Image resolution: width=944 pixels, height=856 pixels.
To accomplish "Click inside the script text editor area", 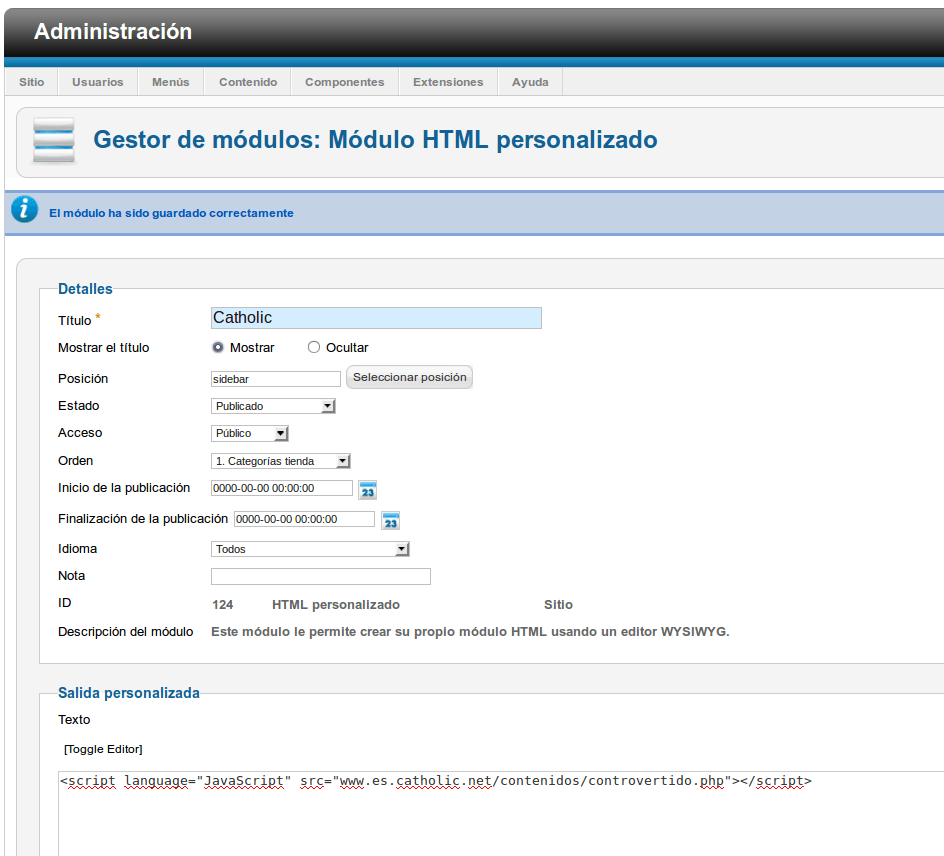I will (501, 813).
